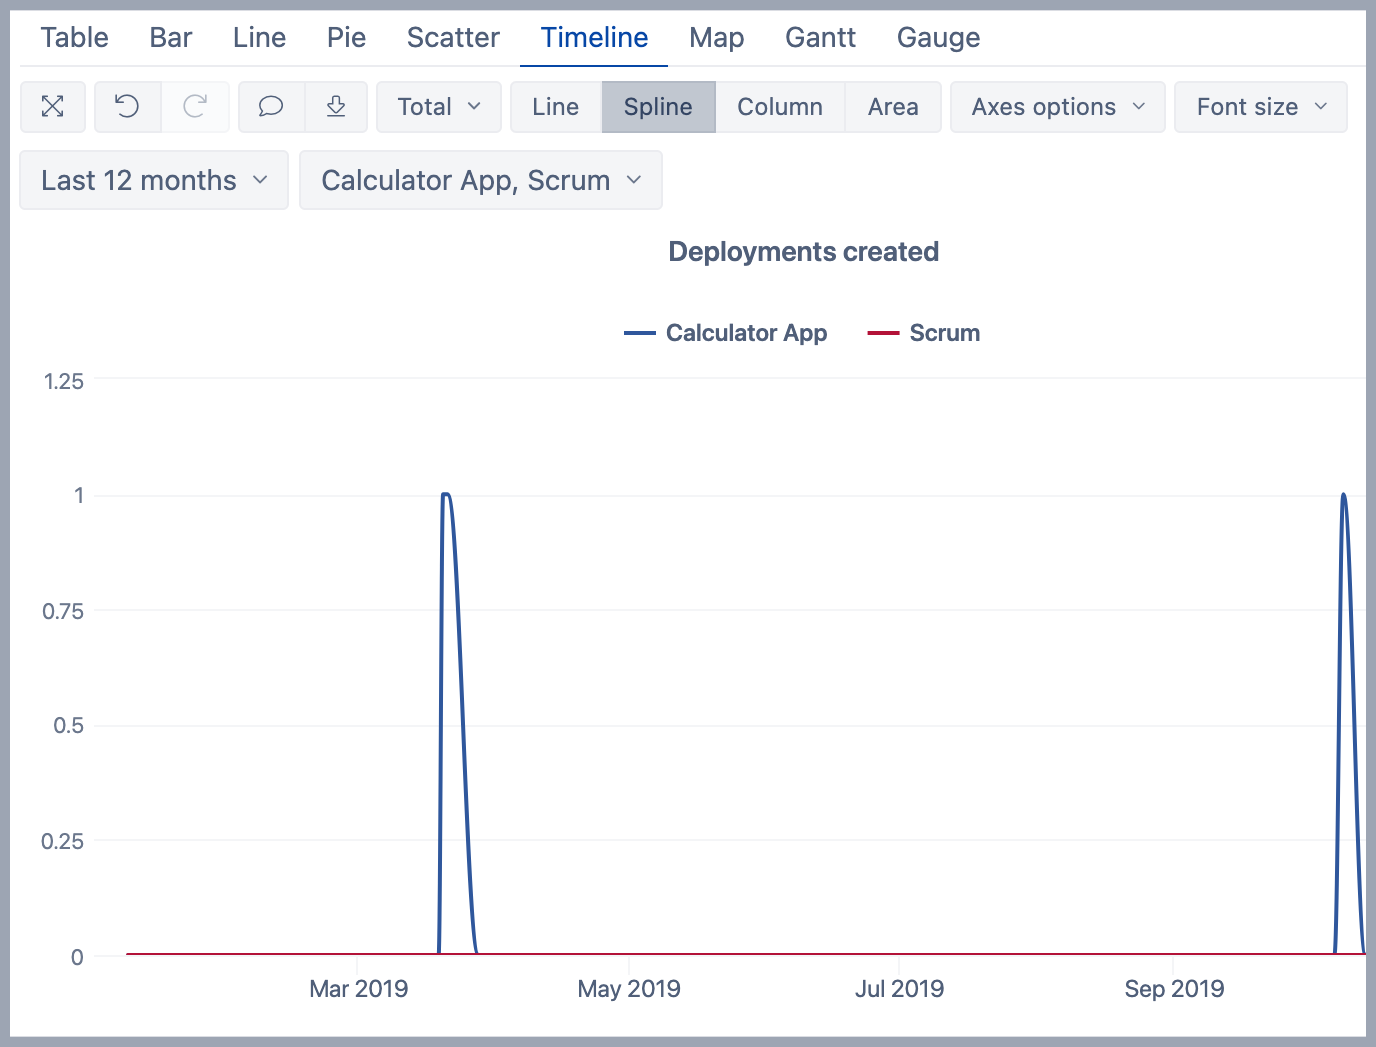Switch chart type to Line
The width and height of the screenshot is (1376, 1047).
(555, 107)
